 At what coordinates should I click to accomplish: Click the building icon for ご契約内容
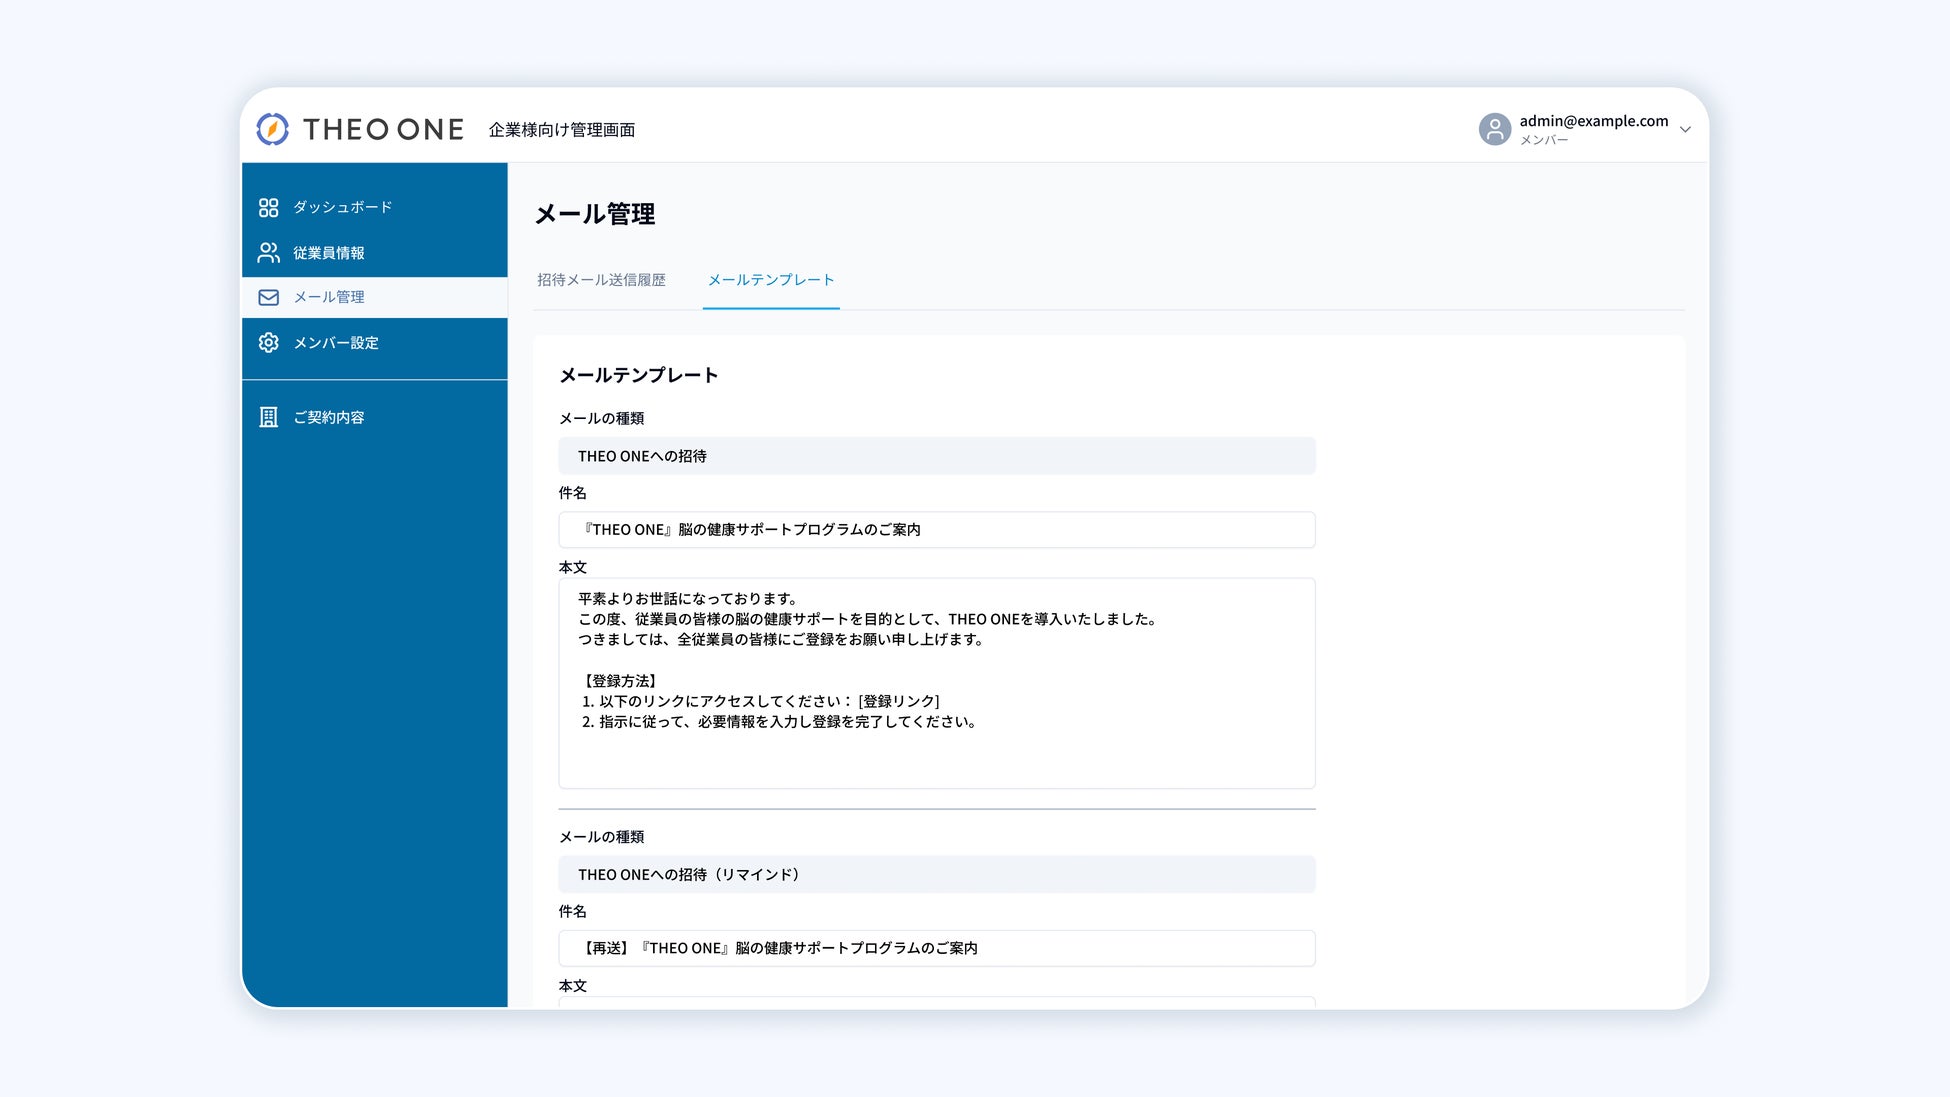268,417
